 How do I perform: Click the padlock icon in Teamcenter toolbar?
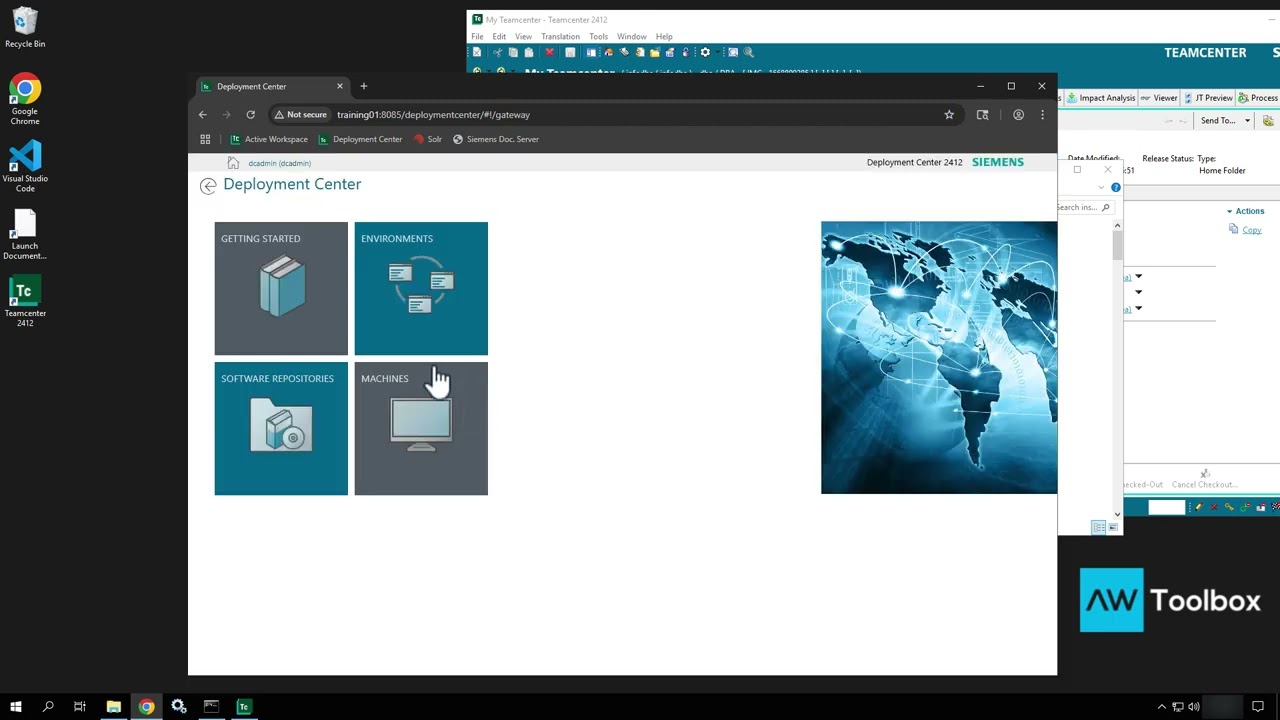click(686, 52)
